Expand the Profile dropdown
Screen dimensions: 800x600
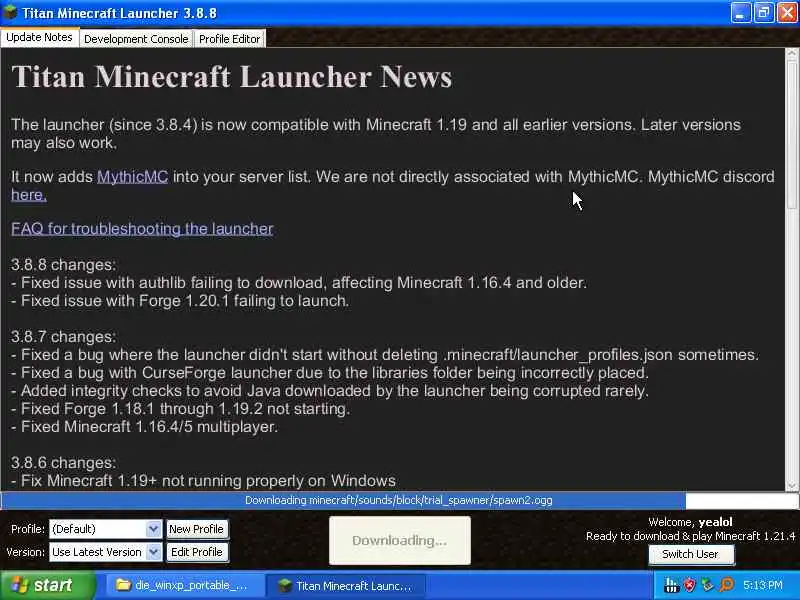point(153,529)
